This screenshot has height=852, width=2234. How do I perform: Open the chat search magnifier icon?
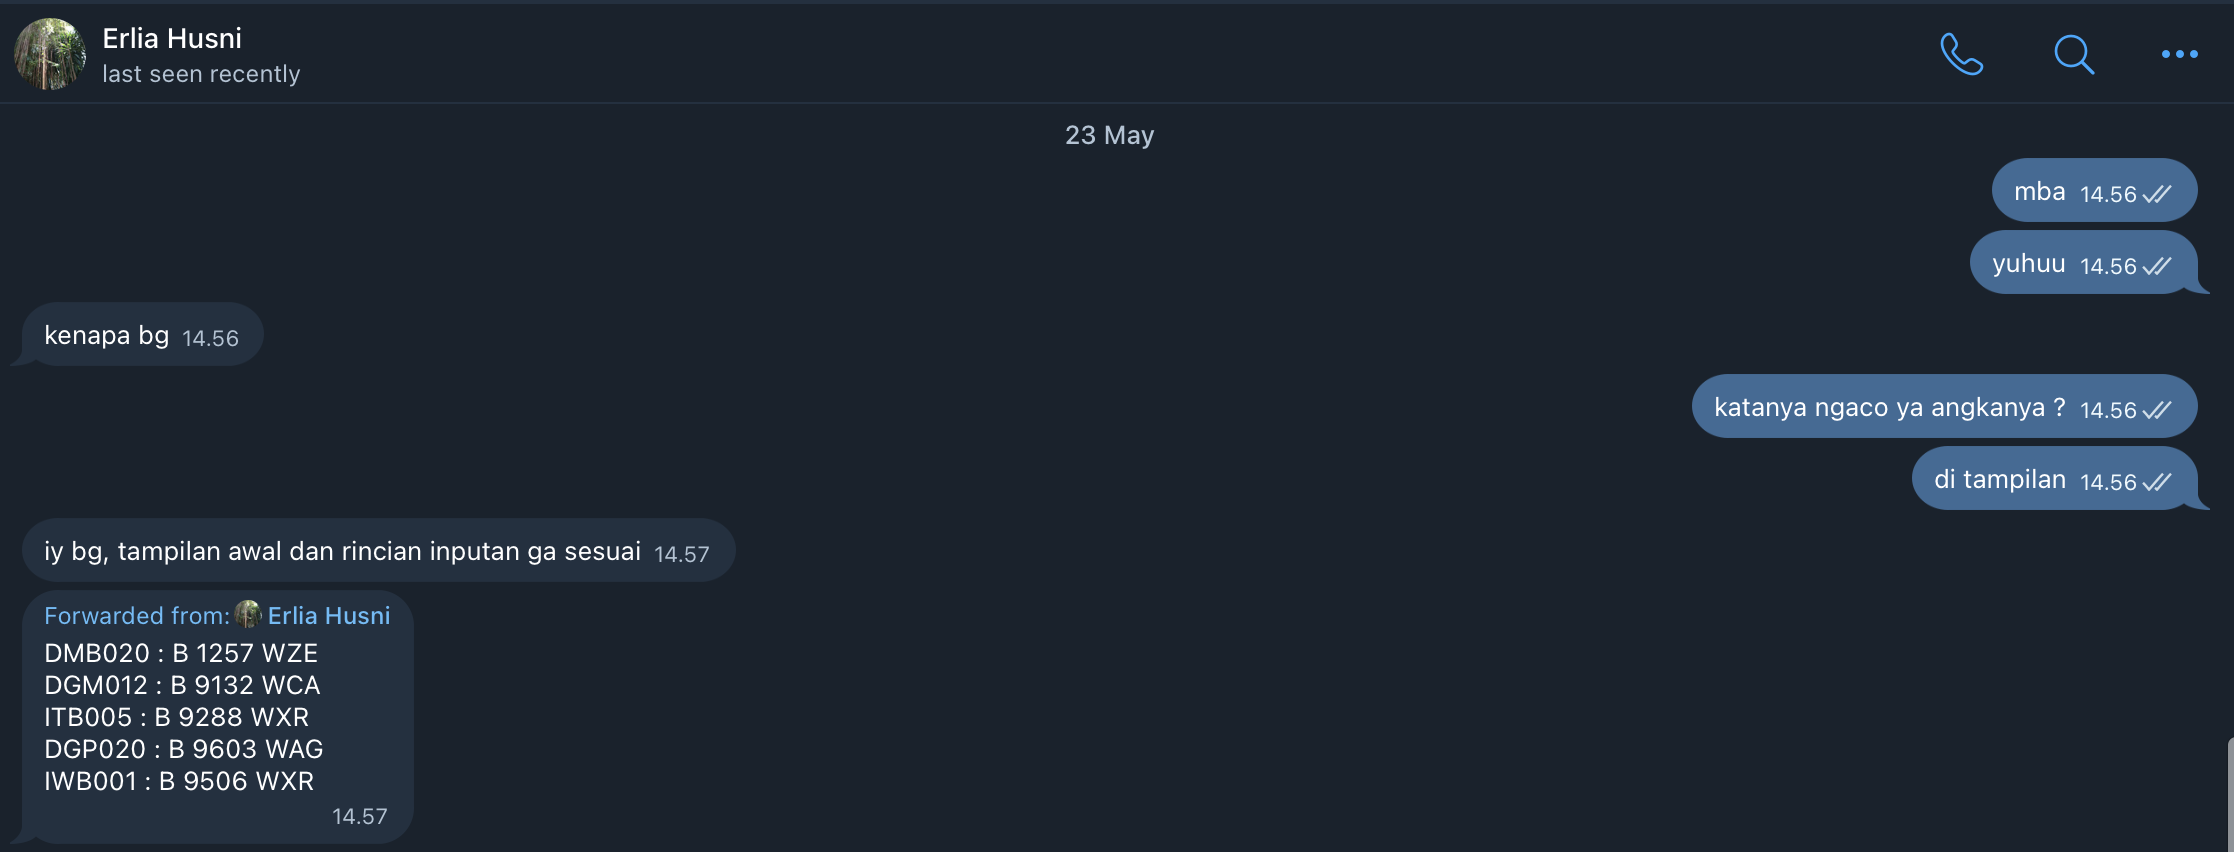pos(2074,54)
